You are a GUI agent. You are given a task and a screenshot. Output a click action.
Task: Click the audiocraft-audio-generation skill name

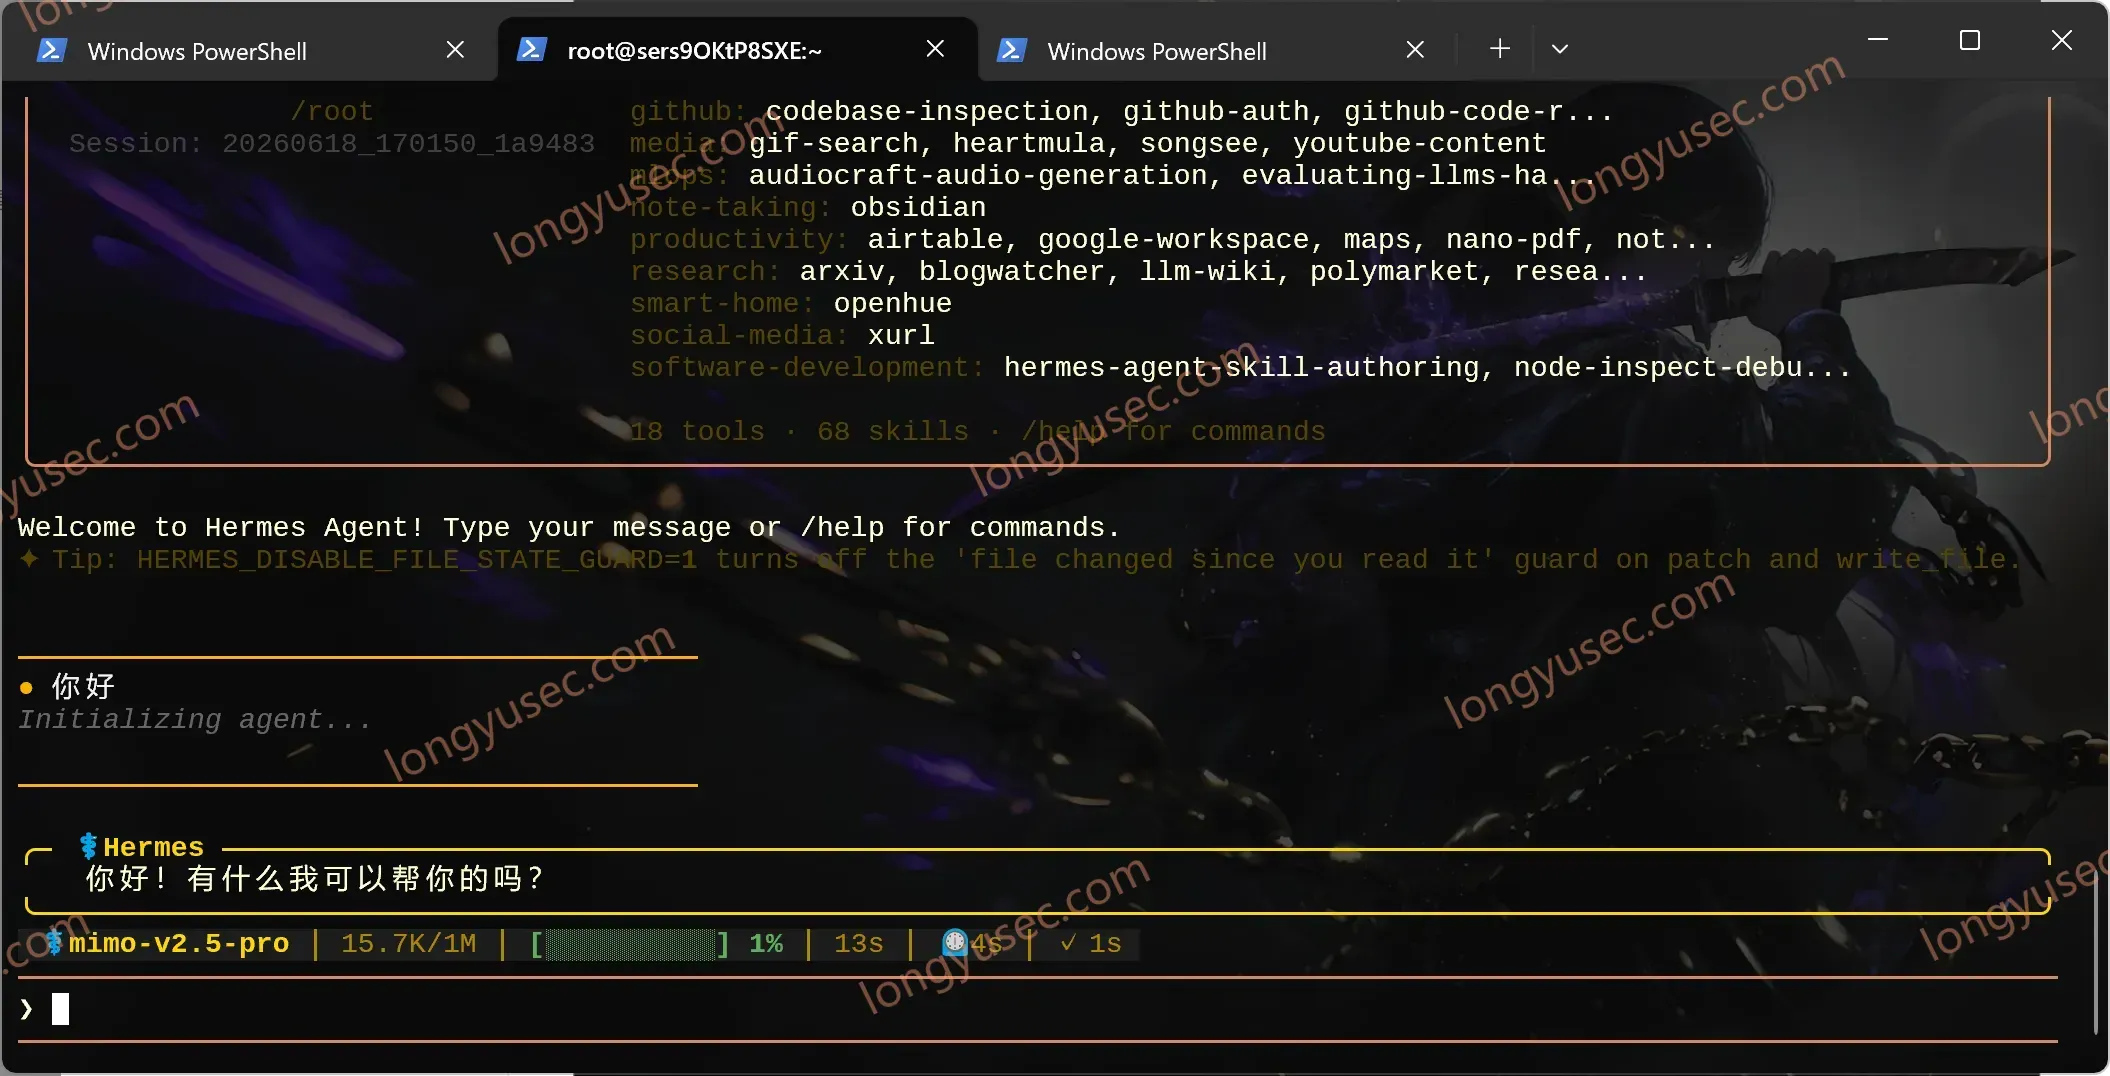[978, 175]
